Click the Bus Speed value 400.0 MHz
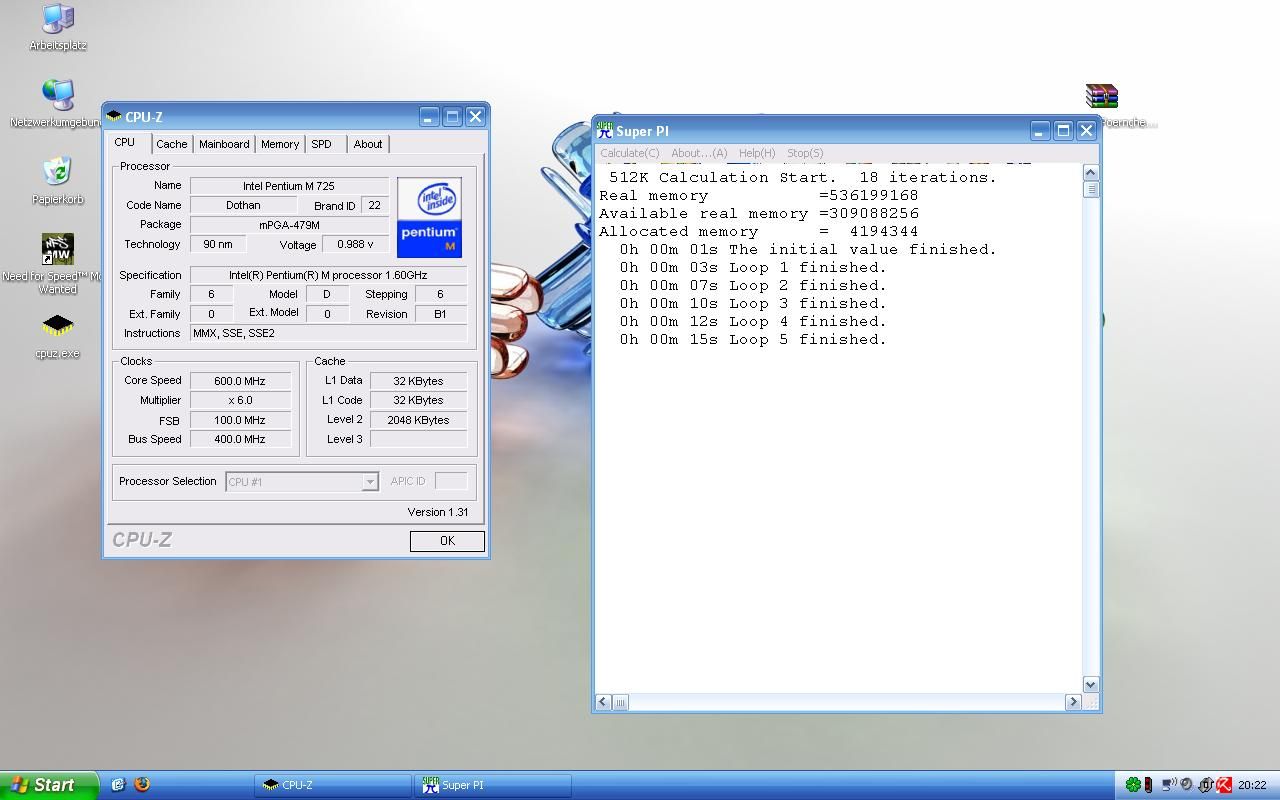 240,439
